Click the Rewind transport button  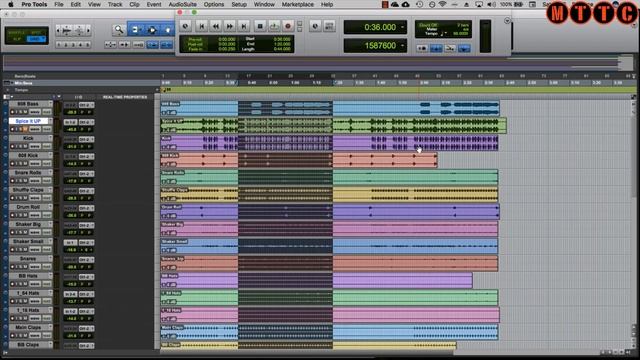coord(216,26)
